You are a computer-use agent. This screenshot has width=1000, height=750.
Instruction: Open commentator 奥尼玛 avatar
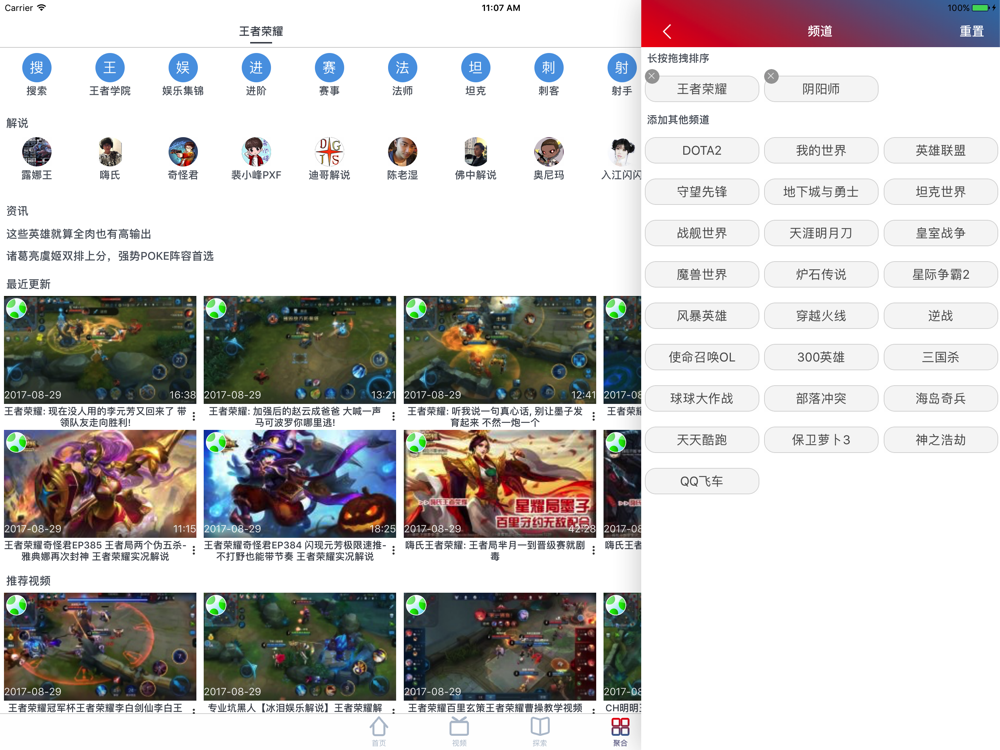(x=548, y=152)
